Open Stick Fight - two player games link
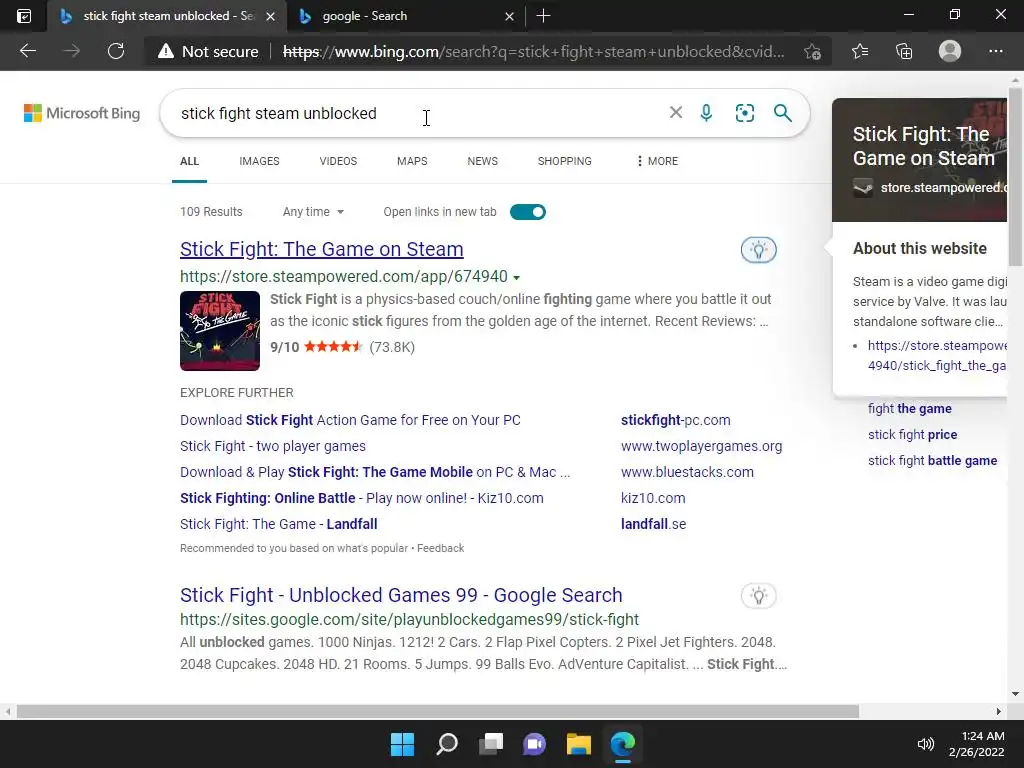1024x768 pixels. (x=273, y=446)
